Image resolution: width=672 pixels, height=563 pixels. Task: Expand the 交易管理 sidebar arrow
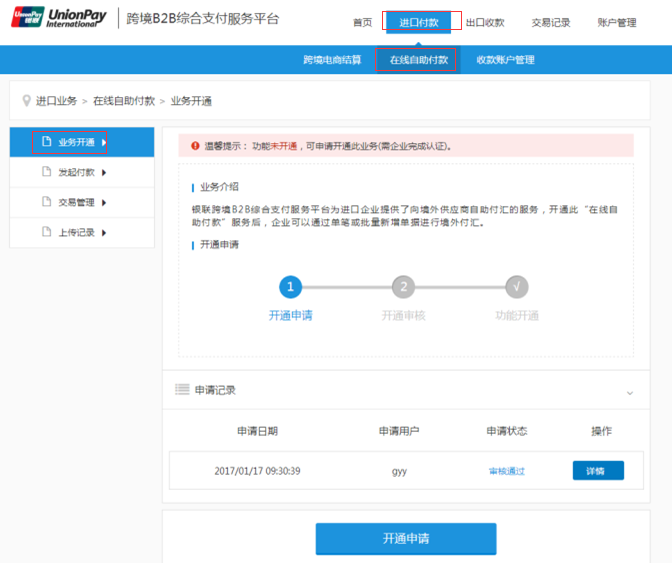tap(103, 202)
